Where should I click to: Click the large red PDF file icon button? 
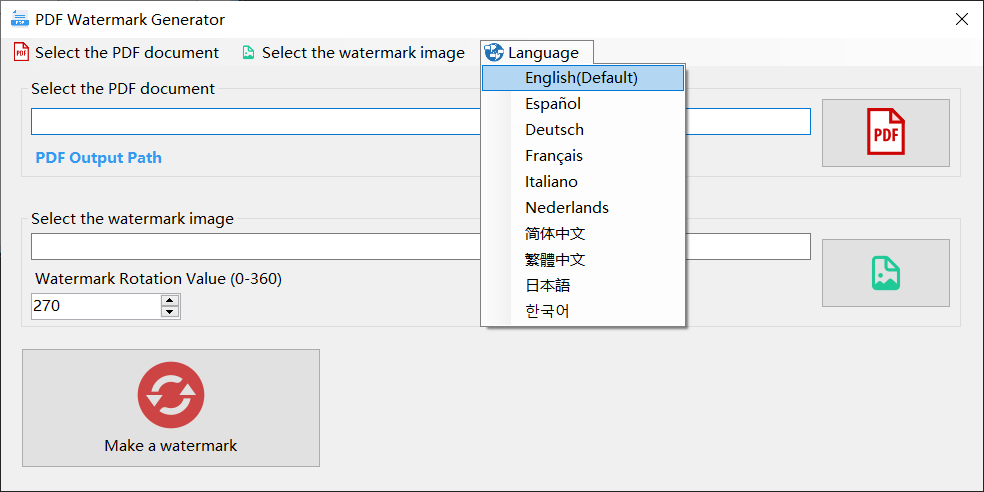[x=885, y=132]
